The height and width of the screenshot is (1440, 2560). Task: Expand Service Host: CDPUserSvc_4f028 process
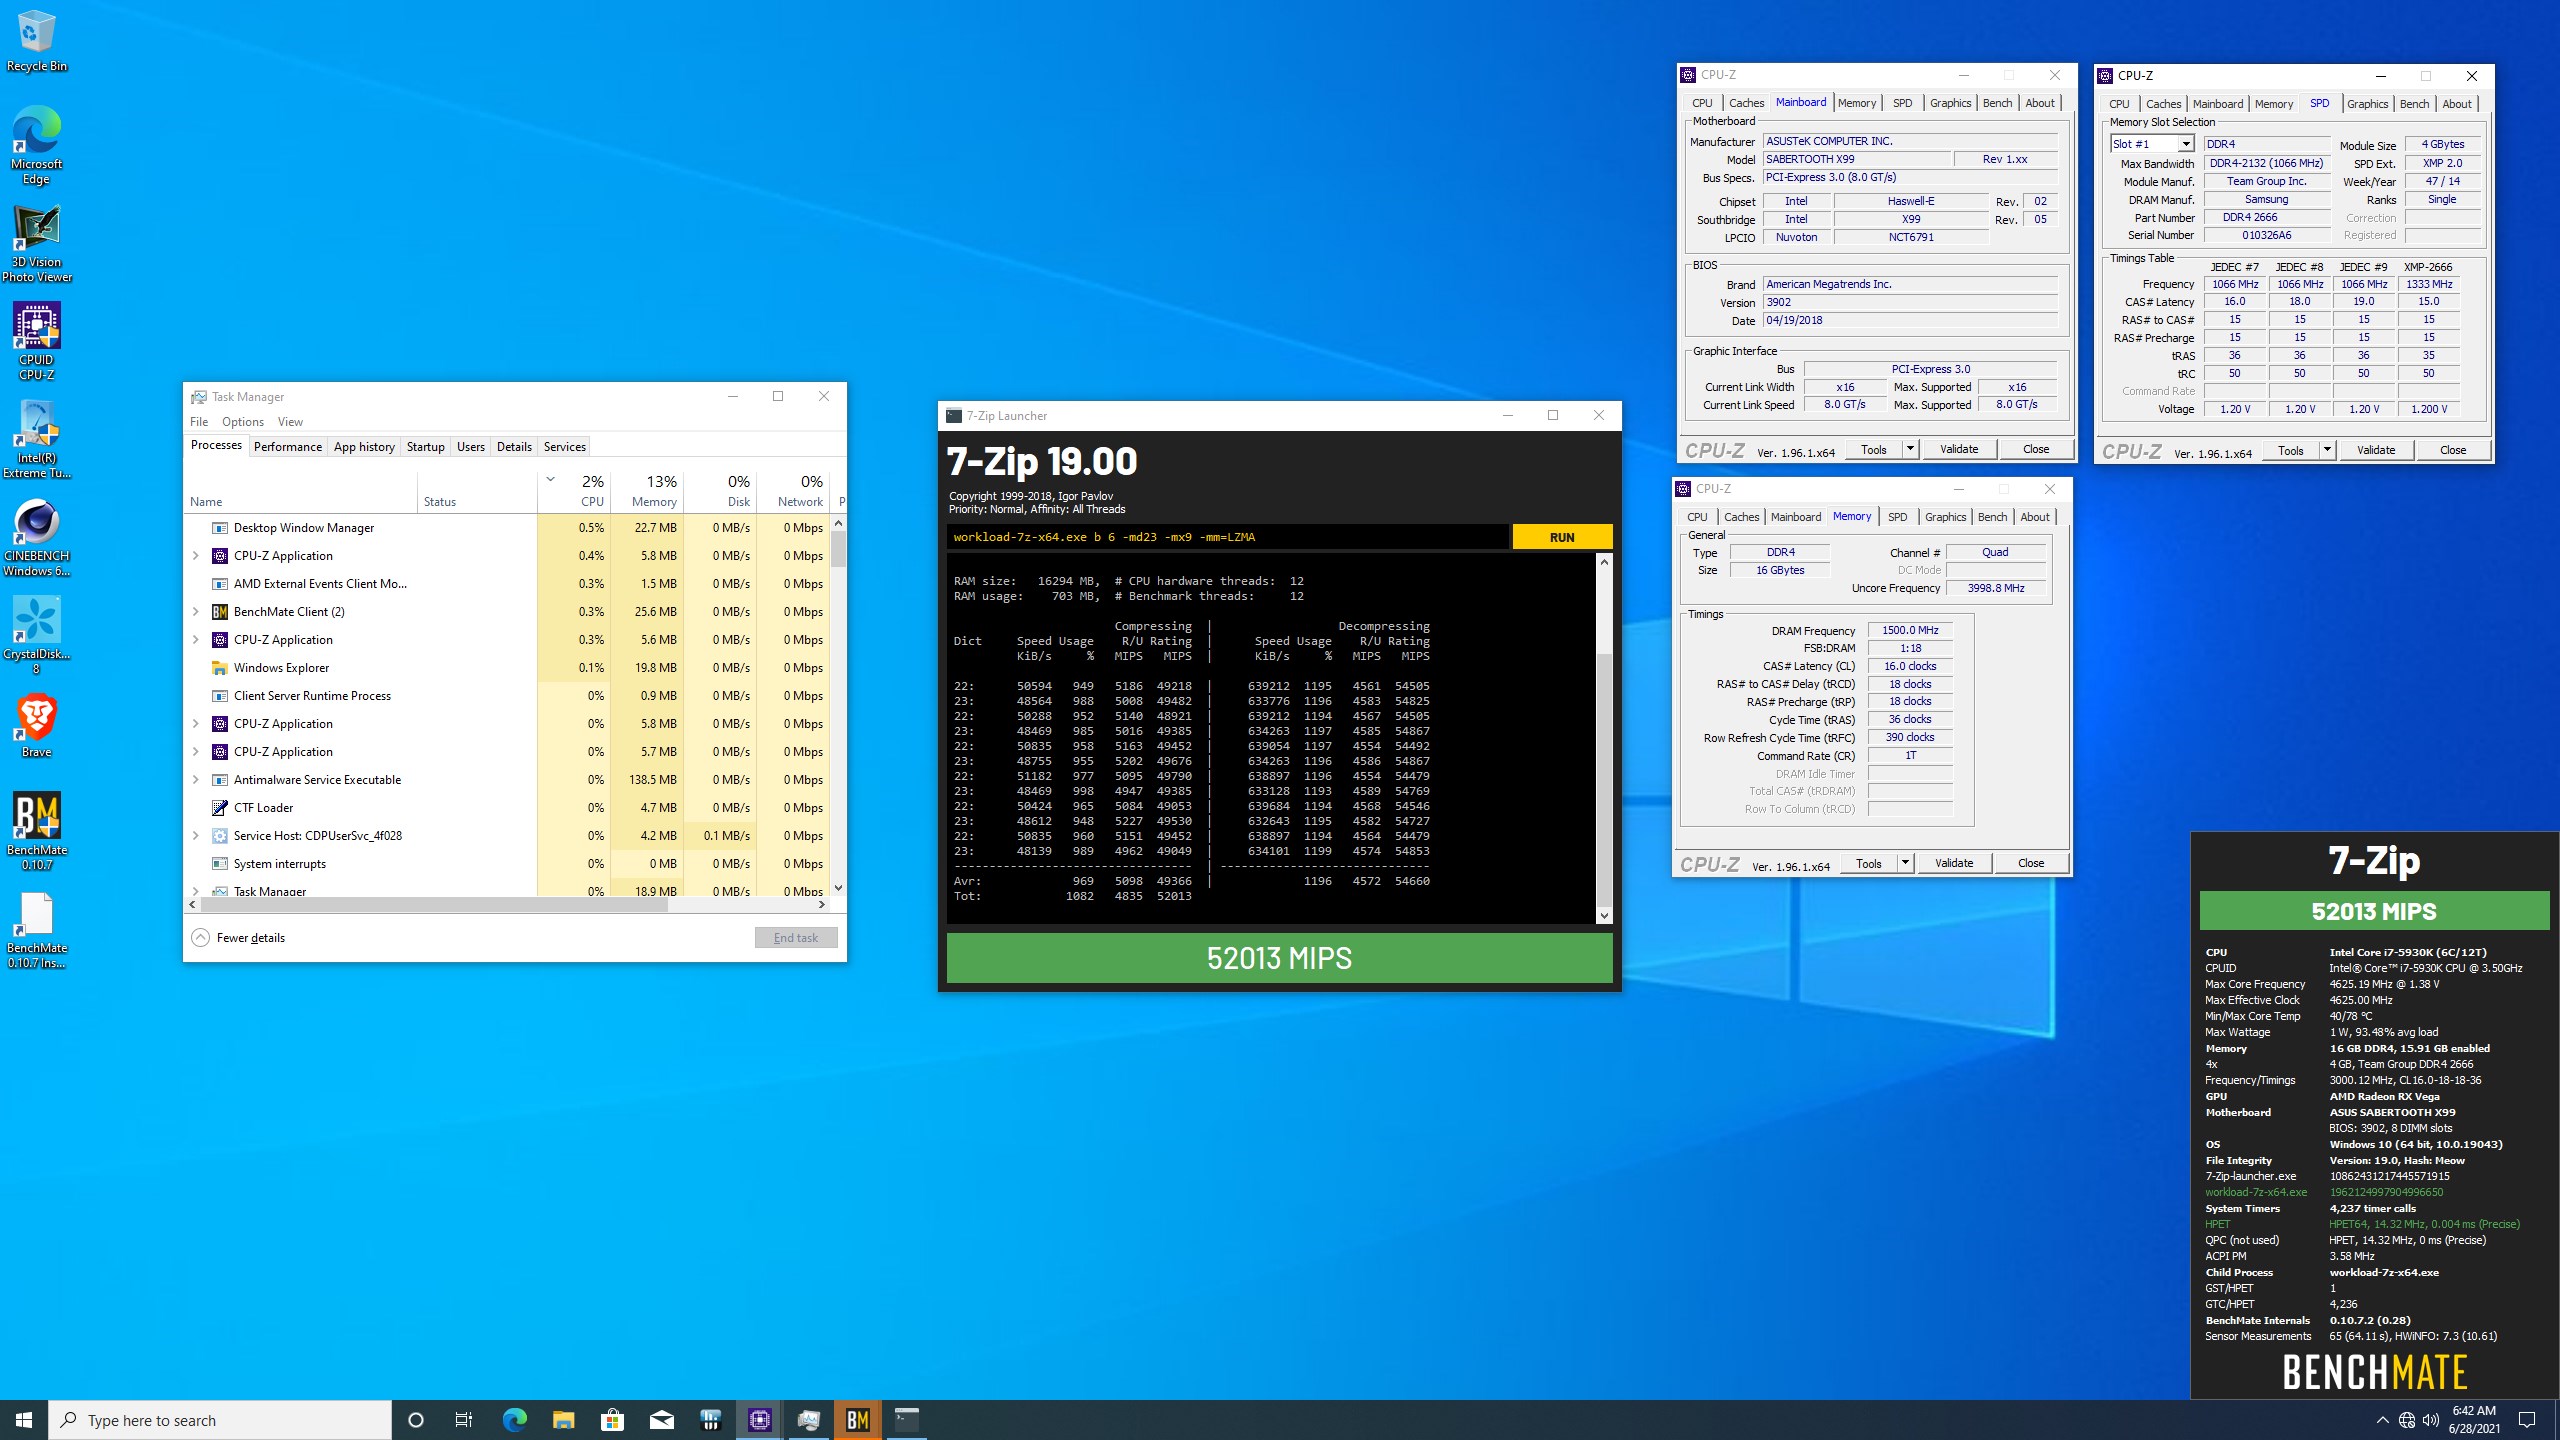(x=196, y=836)
